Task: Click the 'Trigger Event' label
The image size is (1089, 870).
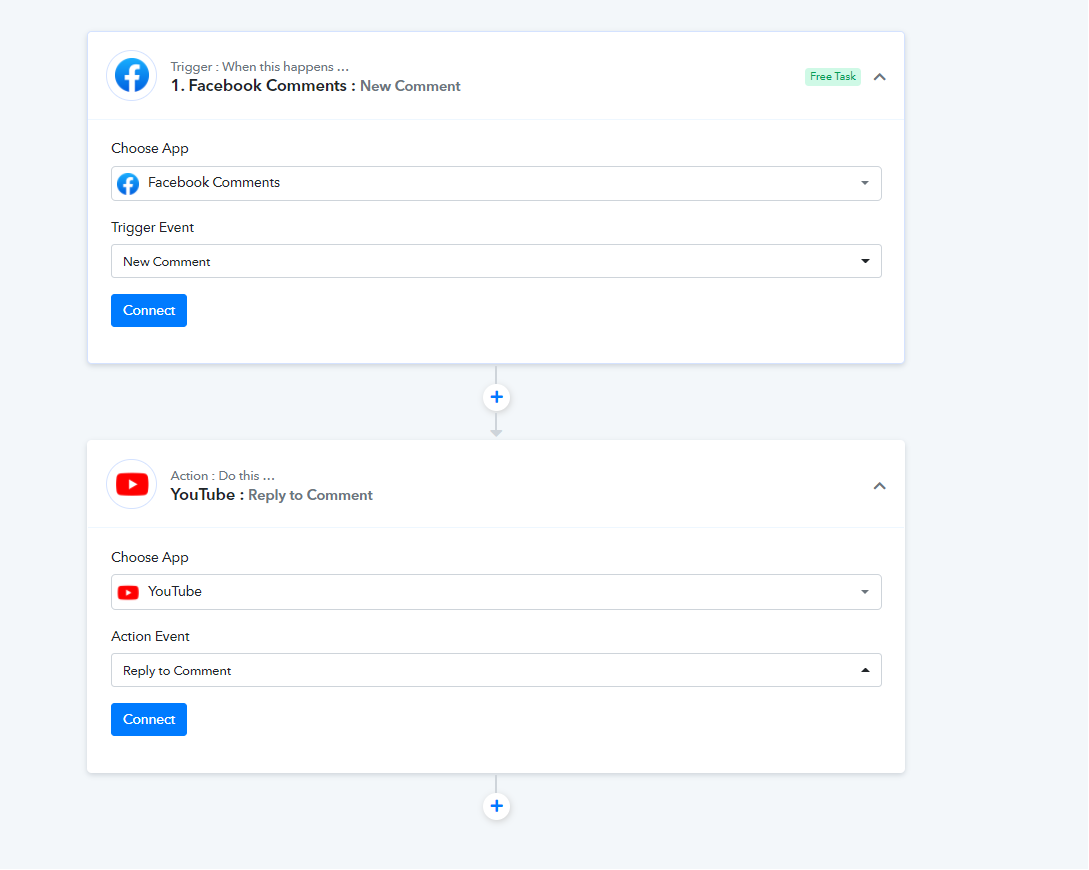Action: (152, 228)
